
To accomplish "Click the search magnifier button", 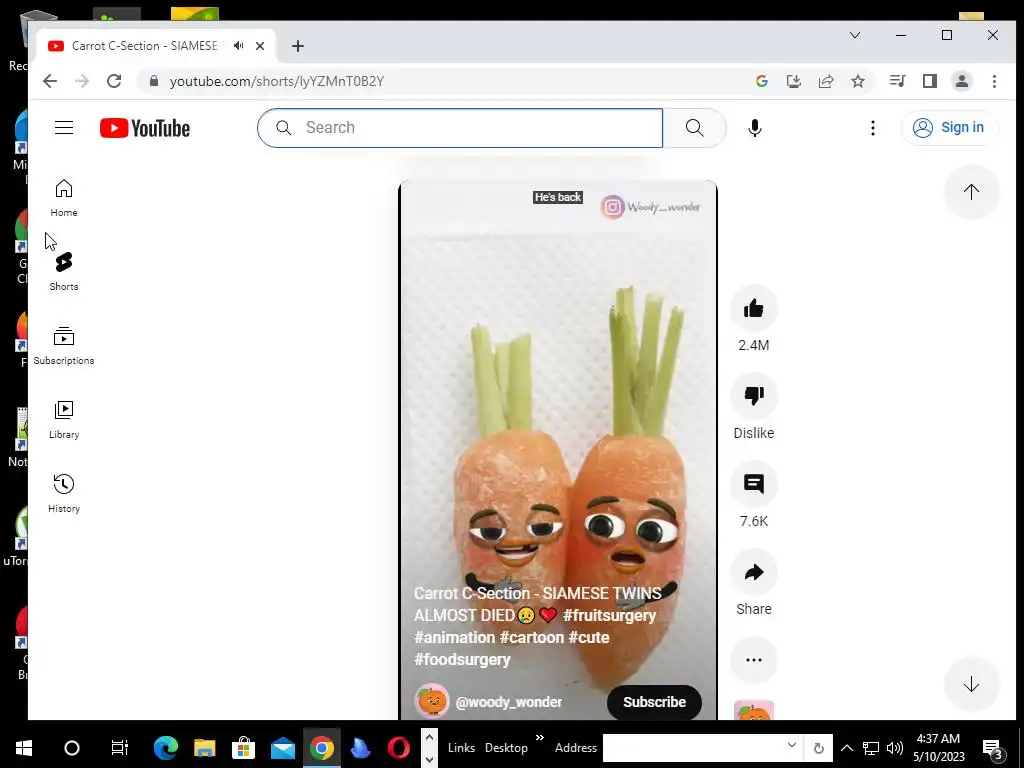I will click(694, 128).
